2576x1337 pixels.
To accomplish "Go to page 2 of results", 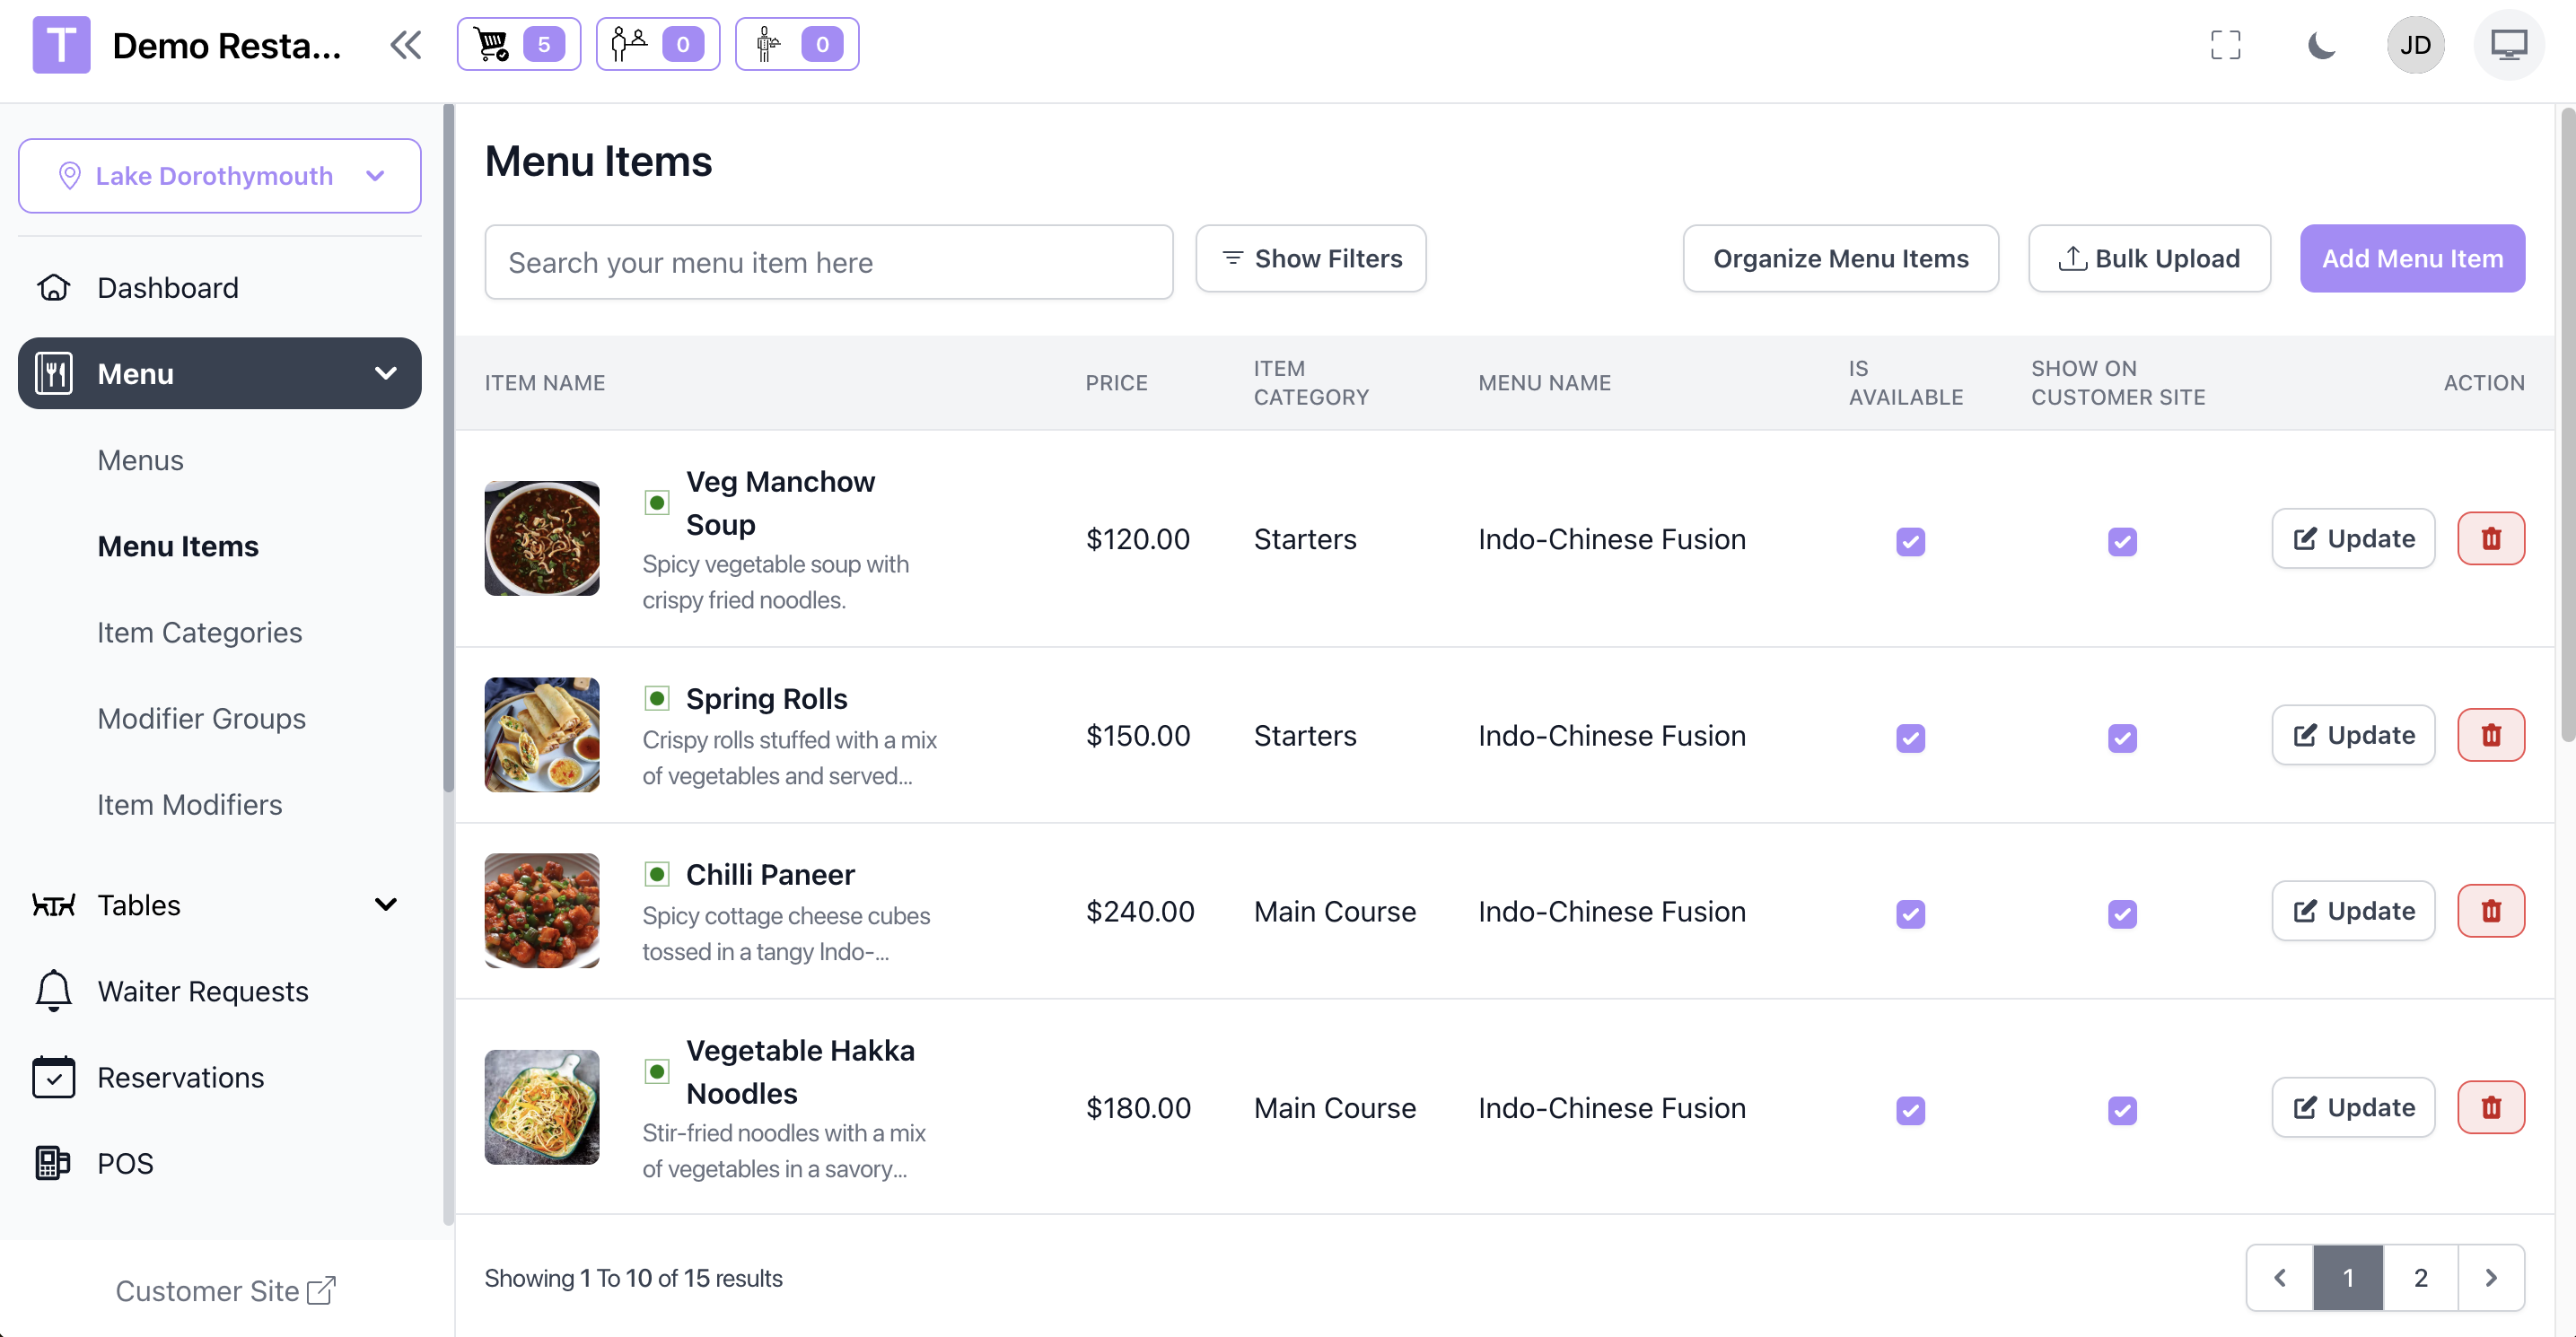I will (2419, 1277).
